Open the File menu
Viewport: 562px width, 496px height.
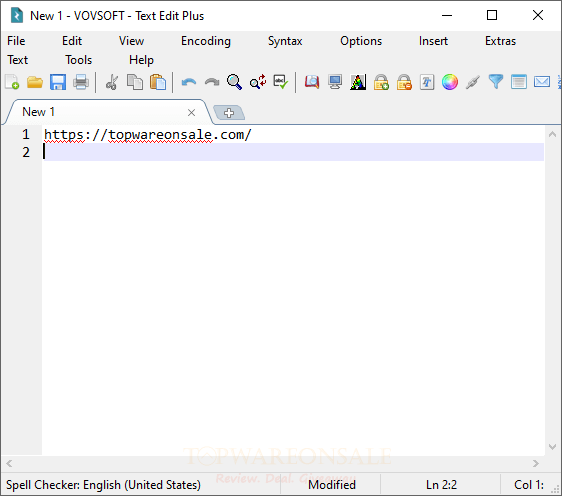[16, 41]
